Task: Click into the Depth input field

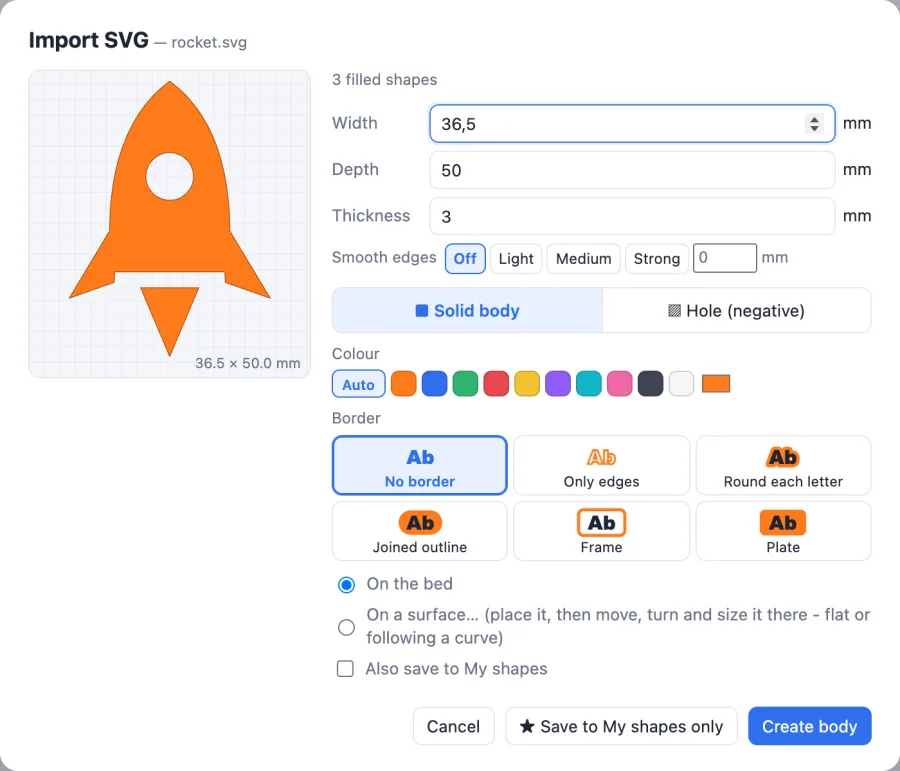Action: [631, 170]
